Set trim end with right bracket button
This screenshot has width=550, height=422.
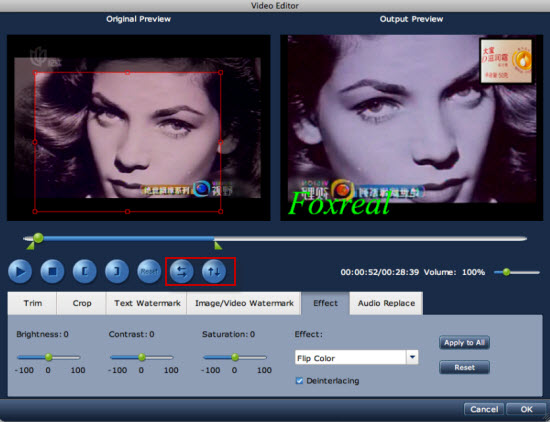tap(117, 271)
